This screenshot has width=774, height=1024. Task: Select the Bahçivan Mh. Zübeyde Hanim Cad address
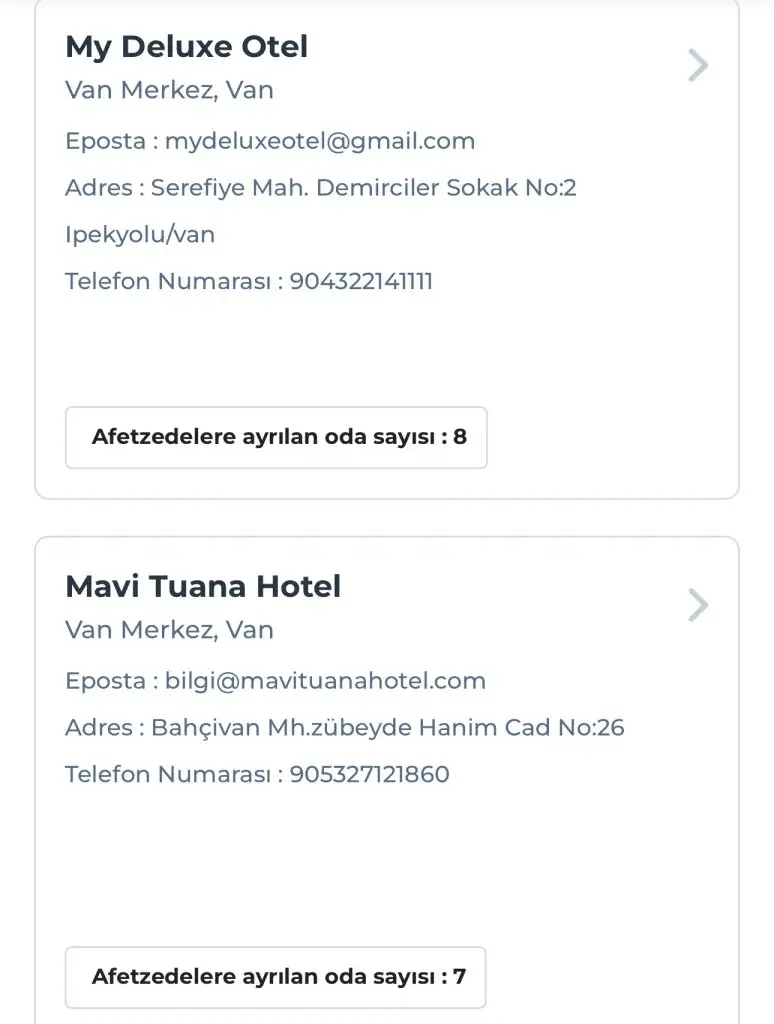[387, 728]
